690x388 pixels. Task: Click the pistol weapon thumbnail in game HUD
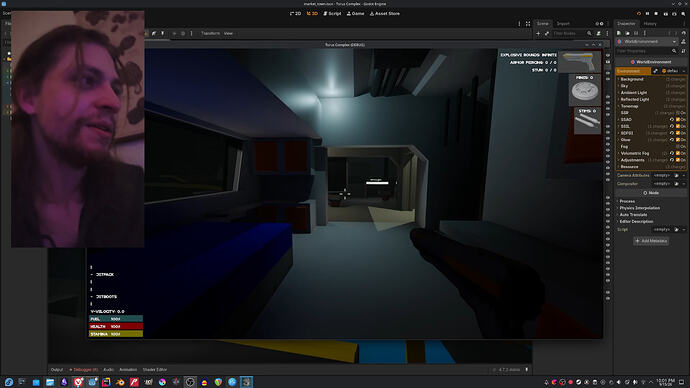pos(580,62)
